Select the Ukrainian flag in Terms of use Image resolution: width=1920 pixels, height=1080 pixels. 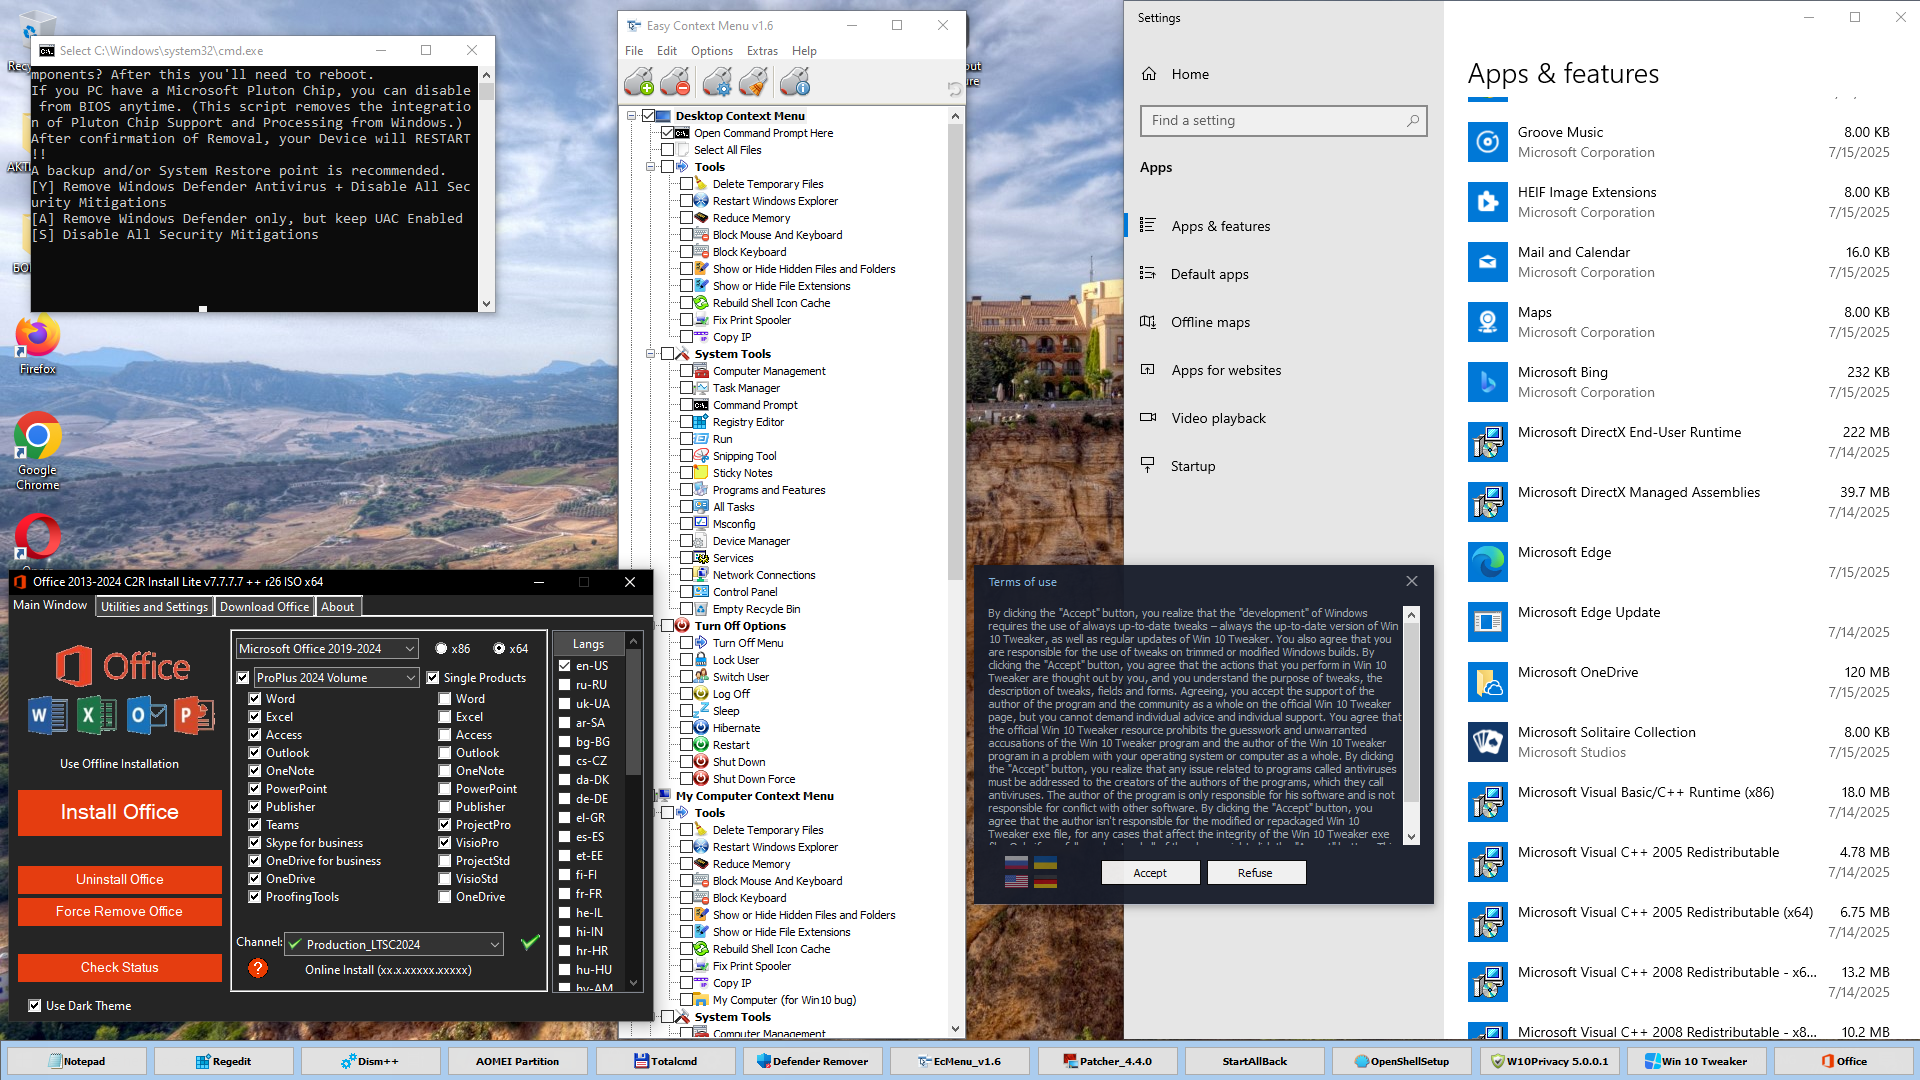coord(1045,863)
